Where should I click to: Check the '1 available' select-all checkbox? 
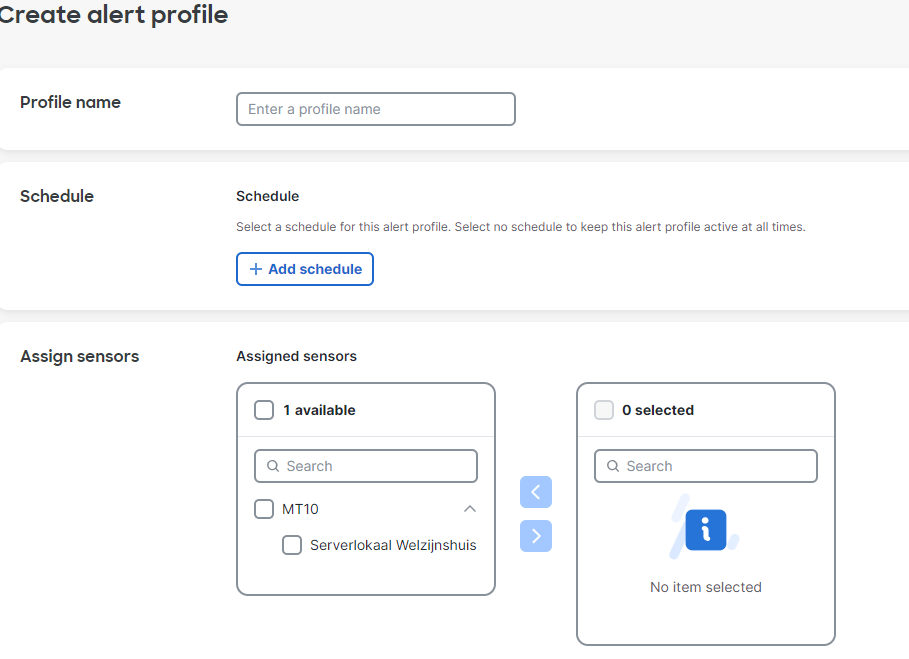click(x=263, y=410)
